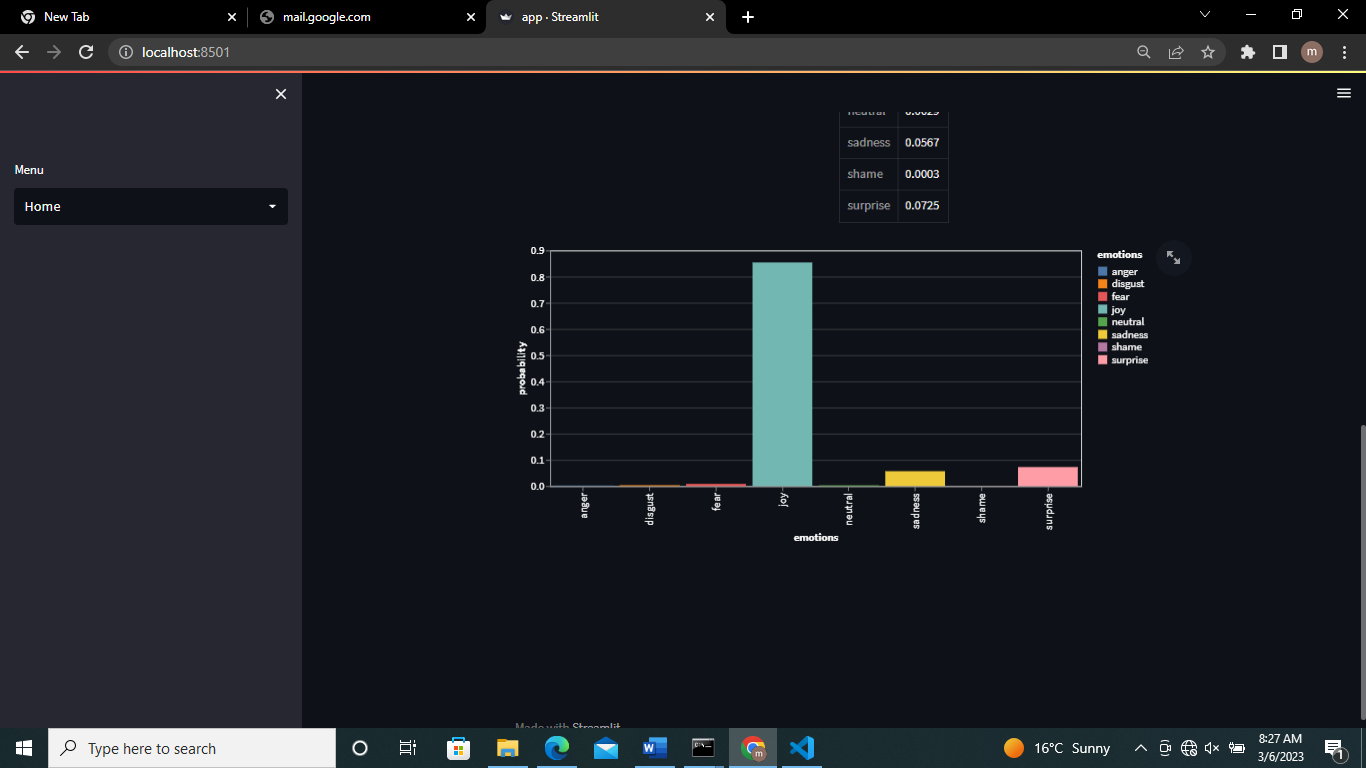Expand the emotions chart to fullscreen
Screen dimensions: 1366x768
[1173, 258]
